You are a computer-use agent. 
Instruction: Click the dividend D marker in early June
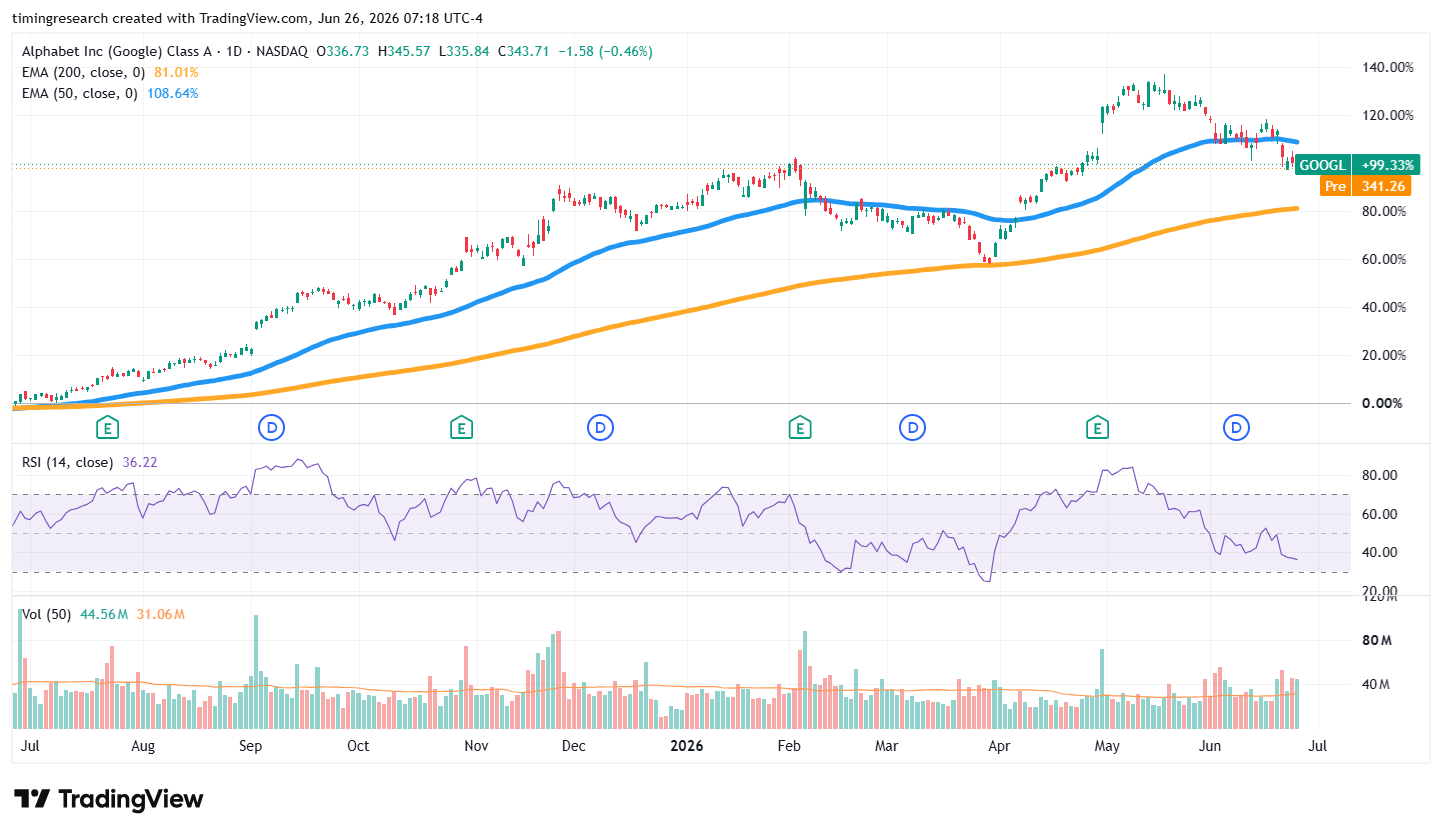1237,428
